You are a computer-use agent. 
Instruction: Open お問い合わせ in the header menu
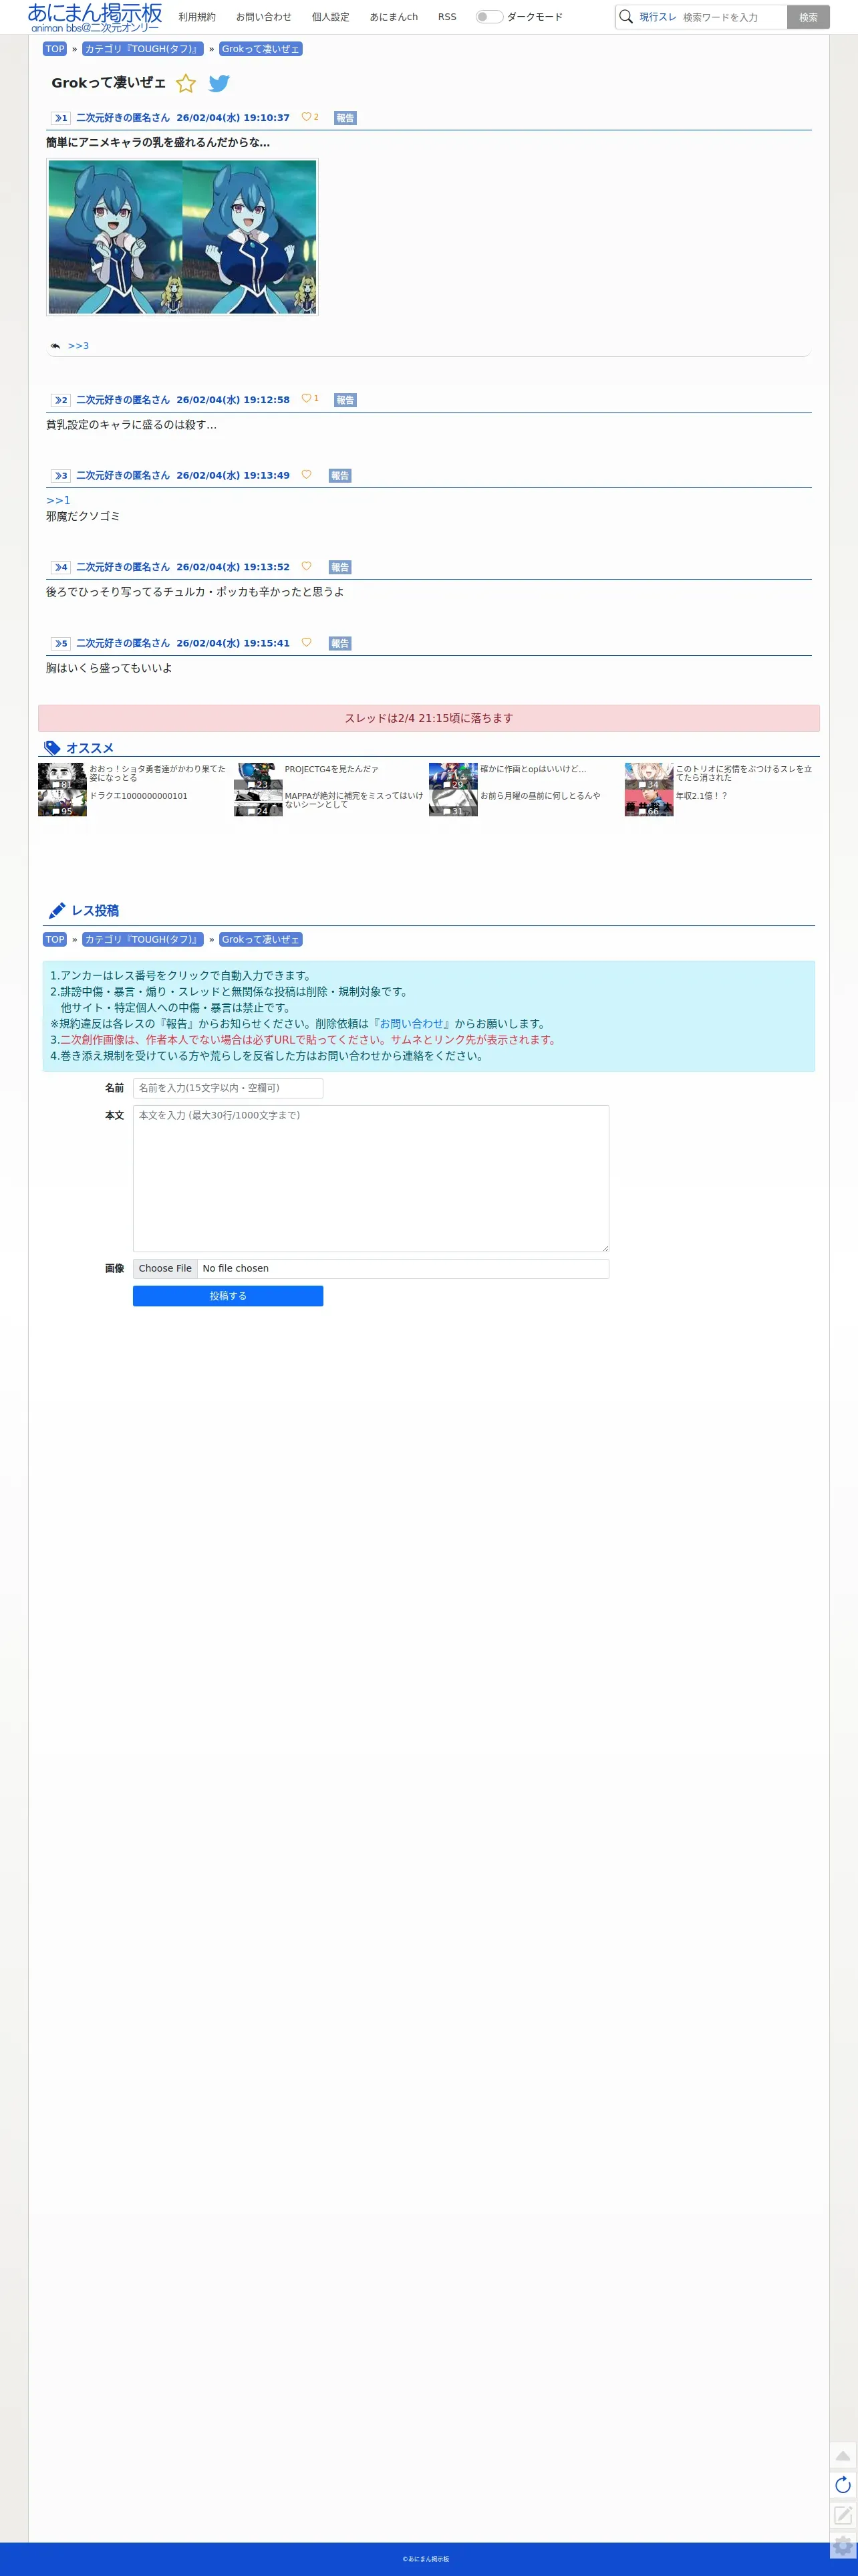coord(264,17)
